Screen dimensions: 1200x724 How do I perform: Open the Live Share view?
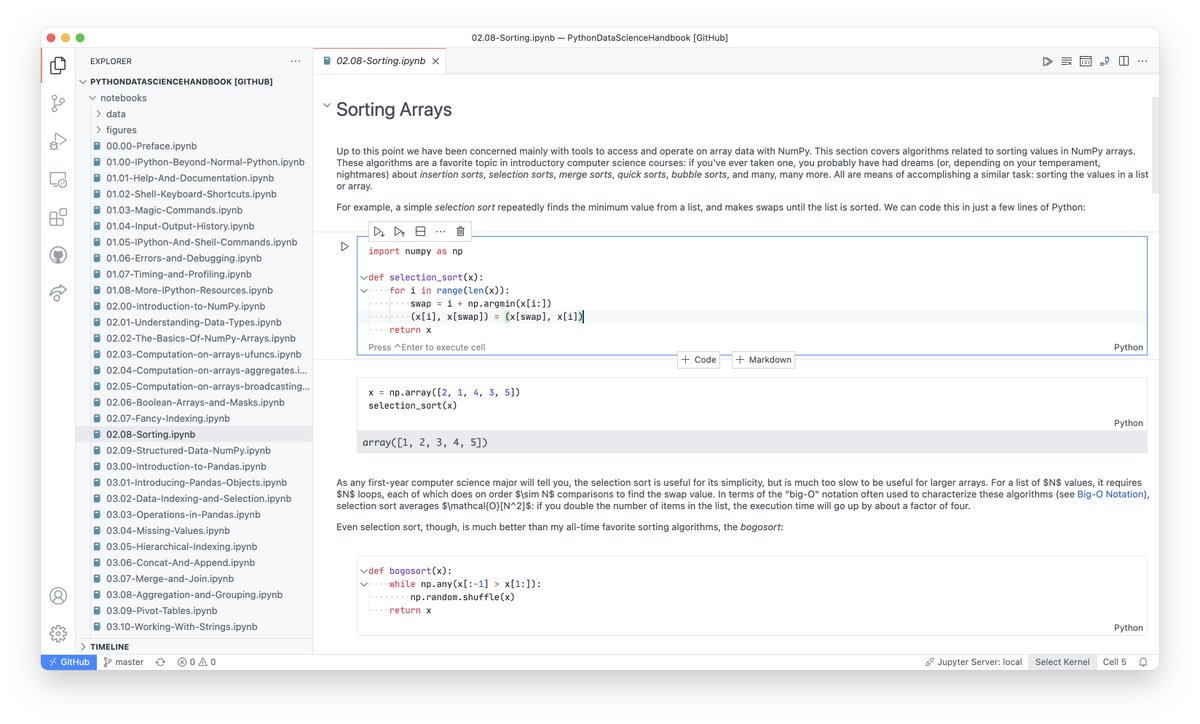coord(58,292)
